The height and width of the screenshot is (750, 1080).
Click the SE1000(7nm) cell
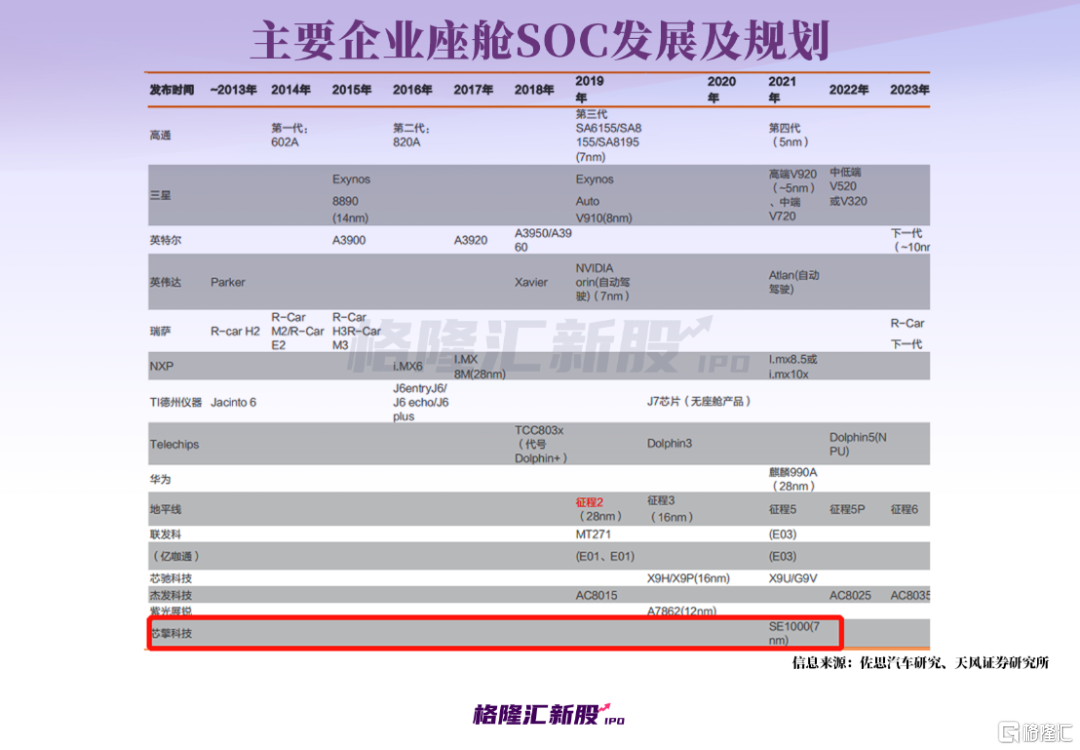coord(794,634)
